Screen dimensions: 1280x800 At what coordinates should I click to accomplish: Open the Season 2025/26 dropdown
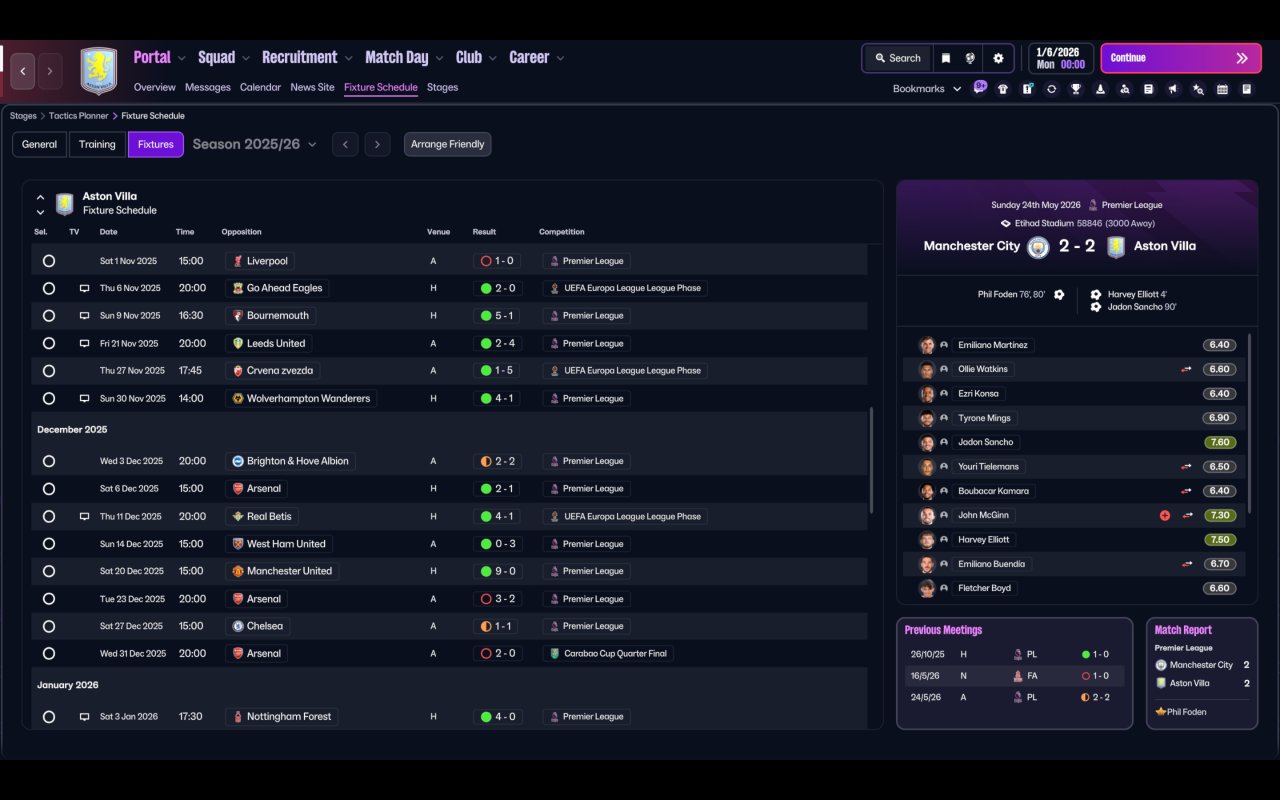(255, 144)
